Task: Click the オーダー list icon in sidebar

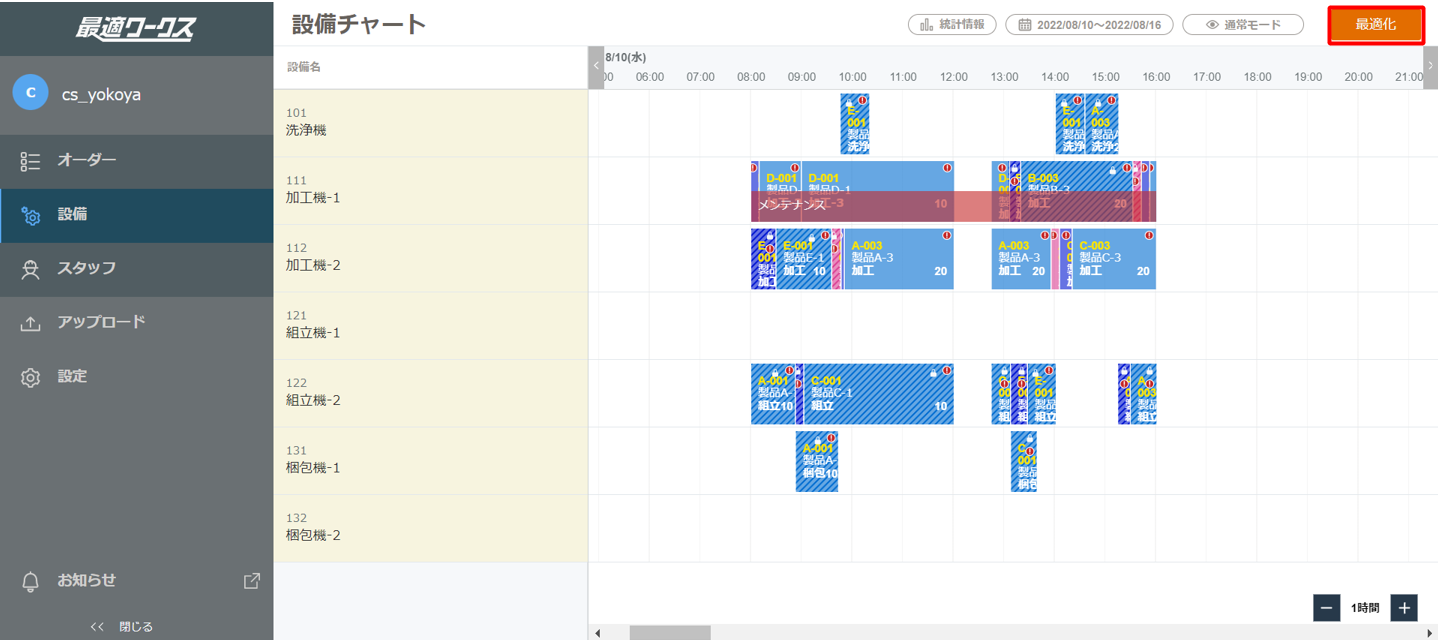Action: click(30, 161)
